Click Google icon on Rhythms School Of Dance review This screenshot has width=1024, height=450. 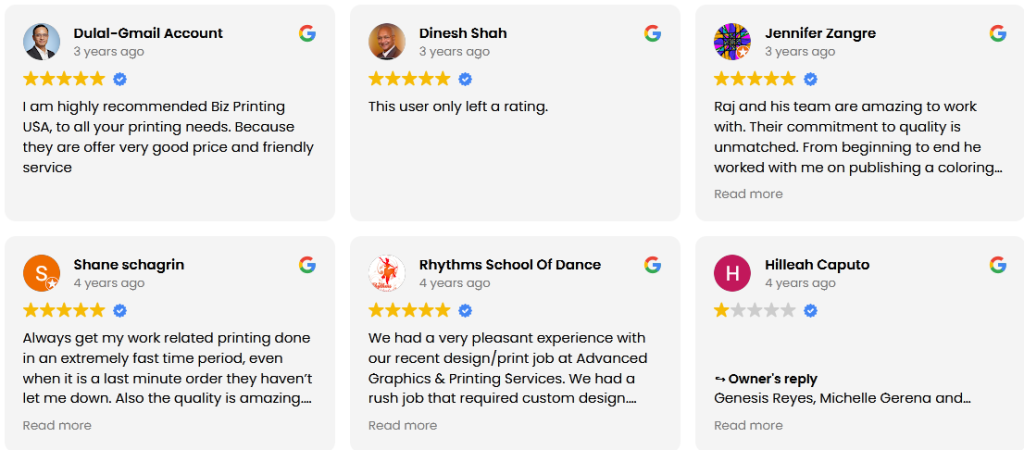tap(652, 265)
